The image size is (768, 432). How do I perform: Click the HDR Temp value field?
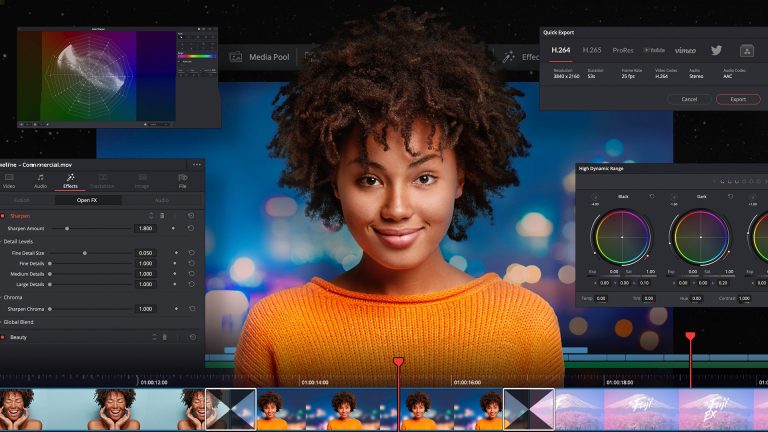click(x=601, y=298)
